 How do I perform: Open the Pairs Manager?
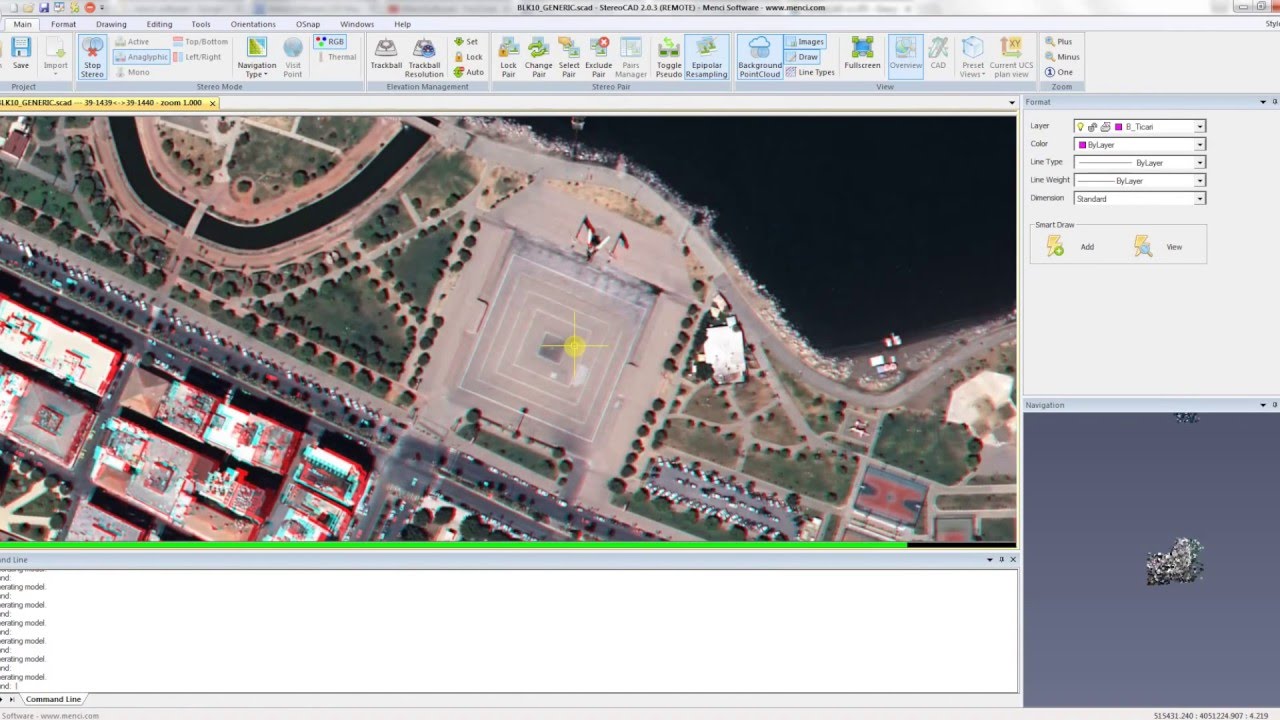tap(630, 57)
